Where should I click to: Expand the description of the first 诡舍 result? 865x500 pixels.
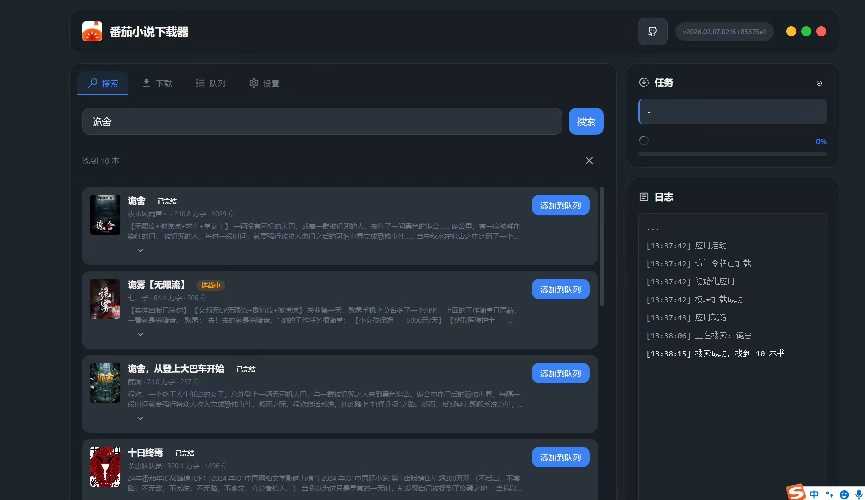140,250
